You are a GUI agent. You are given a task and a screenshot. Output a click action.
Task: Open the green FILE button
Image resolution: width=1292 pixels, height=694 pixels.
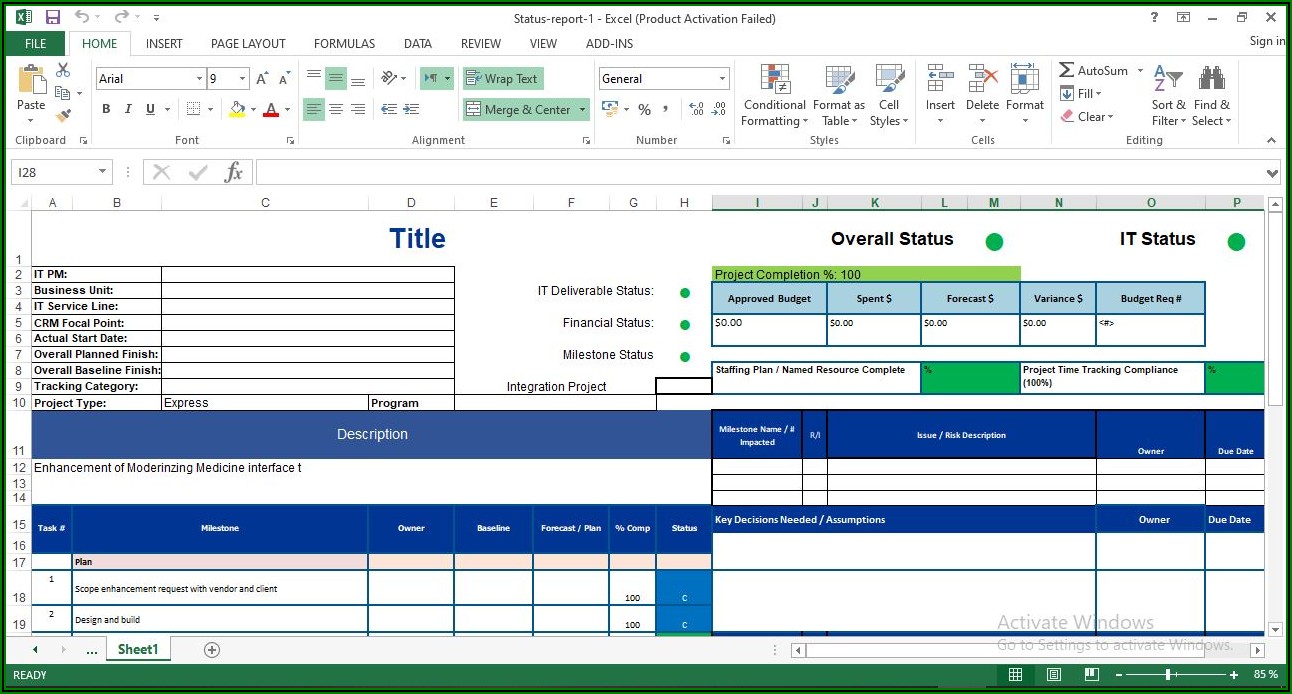coord(35,44)
